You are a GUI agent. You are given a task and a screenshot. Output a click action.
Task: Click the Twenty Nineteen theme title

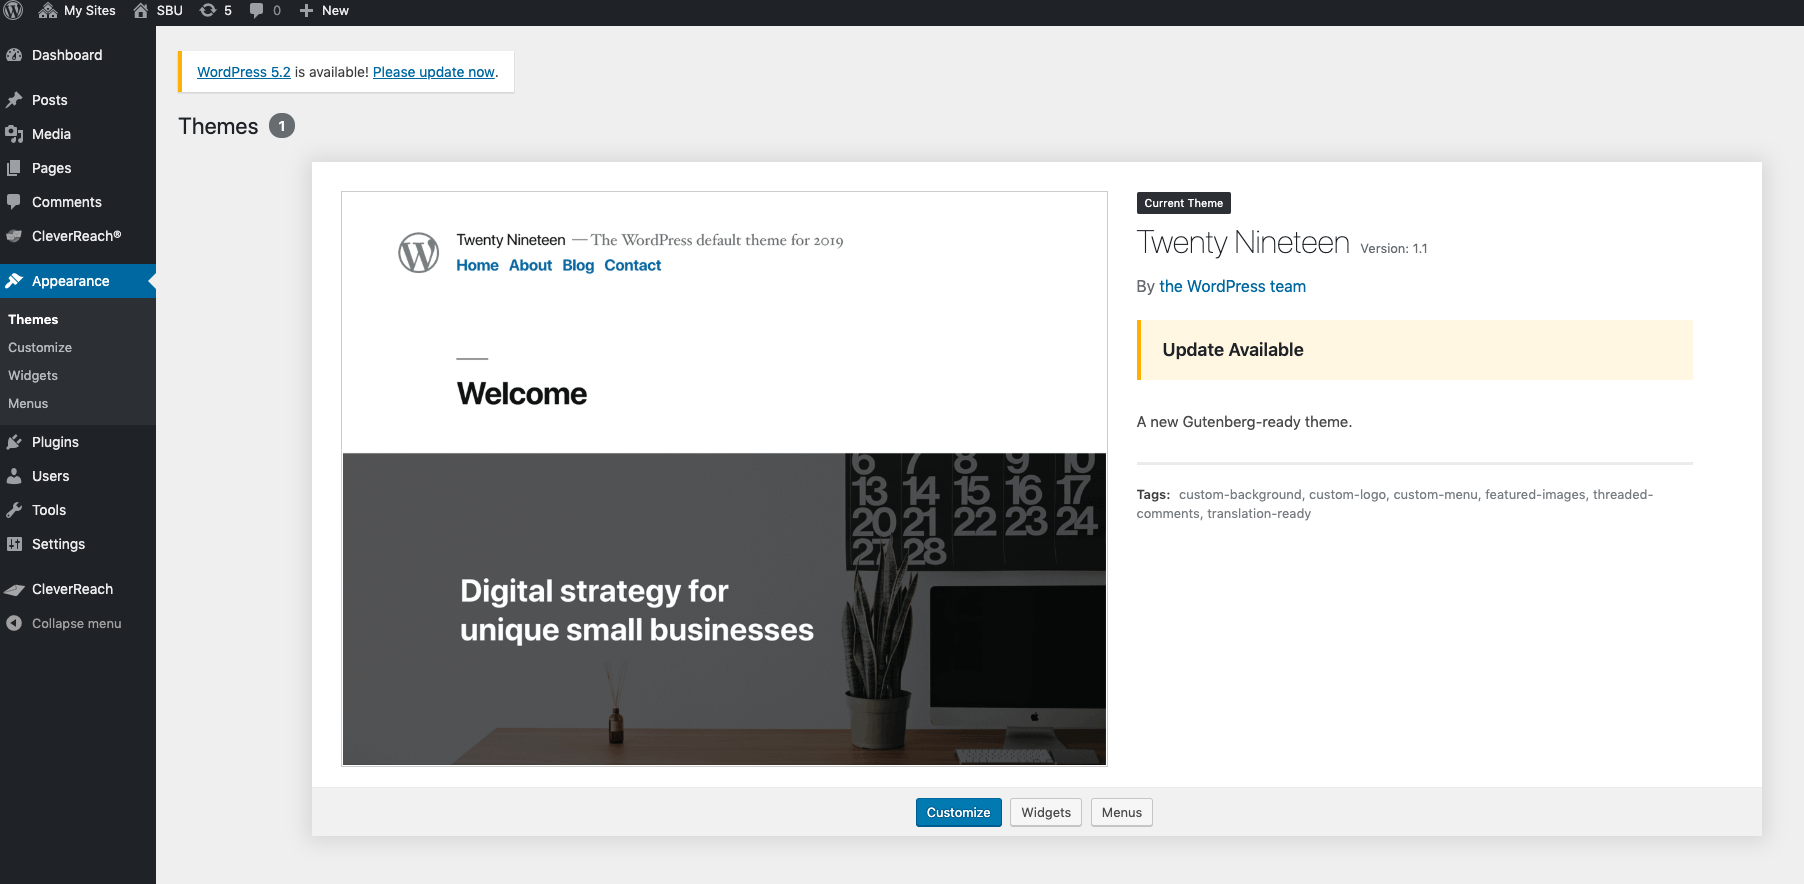1243,243
